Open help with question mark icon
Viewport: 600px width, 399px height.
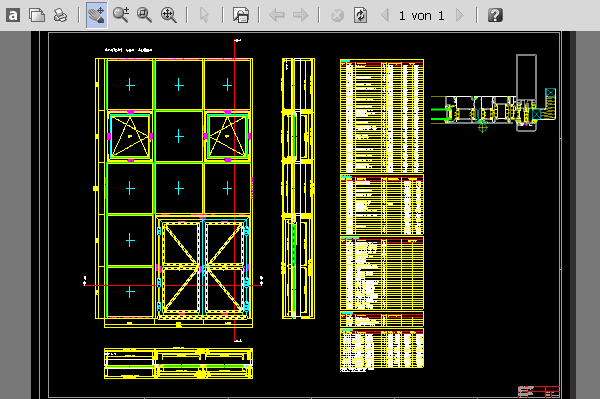point(495,15)
